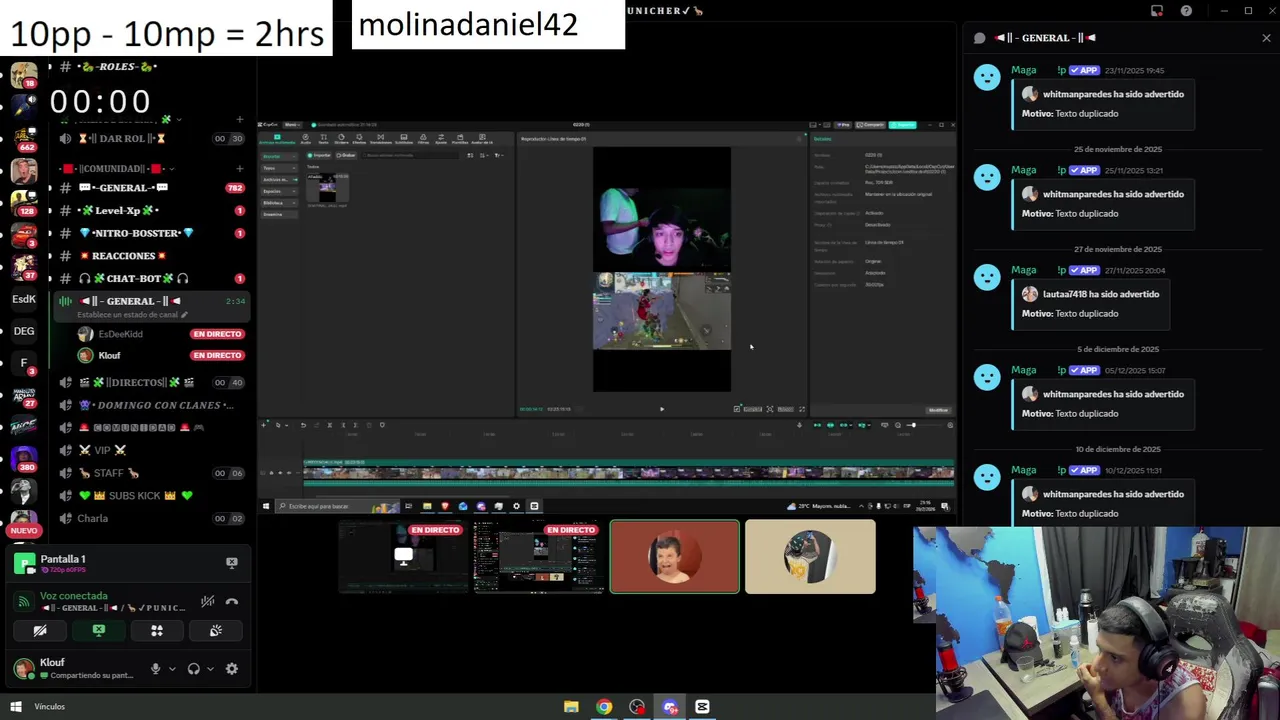Open voice connection signal details
This screenshot has height=720, width=1280.
click(24, 601)
